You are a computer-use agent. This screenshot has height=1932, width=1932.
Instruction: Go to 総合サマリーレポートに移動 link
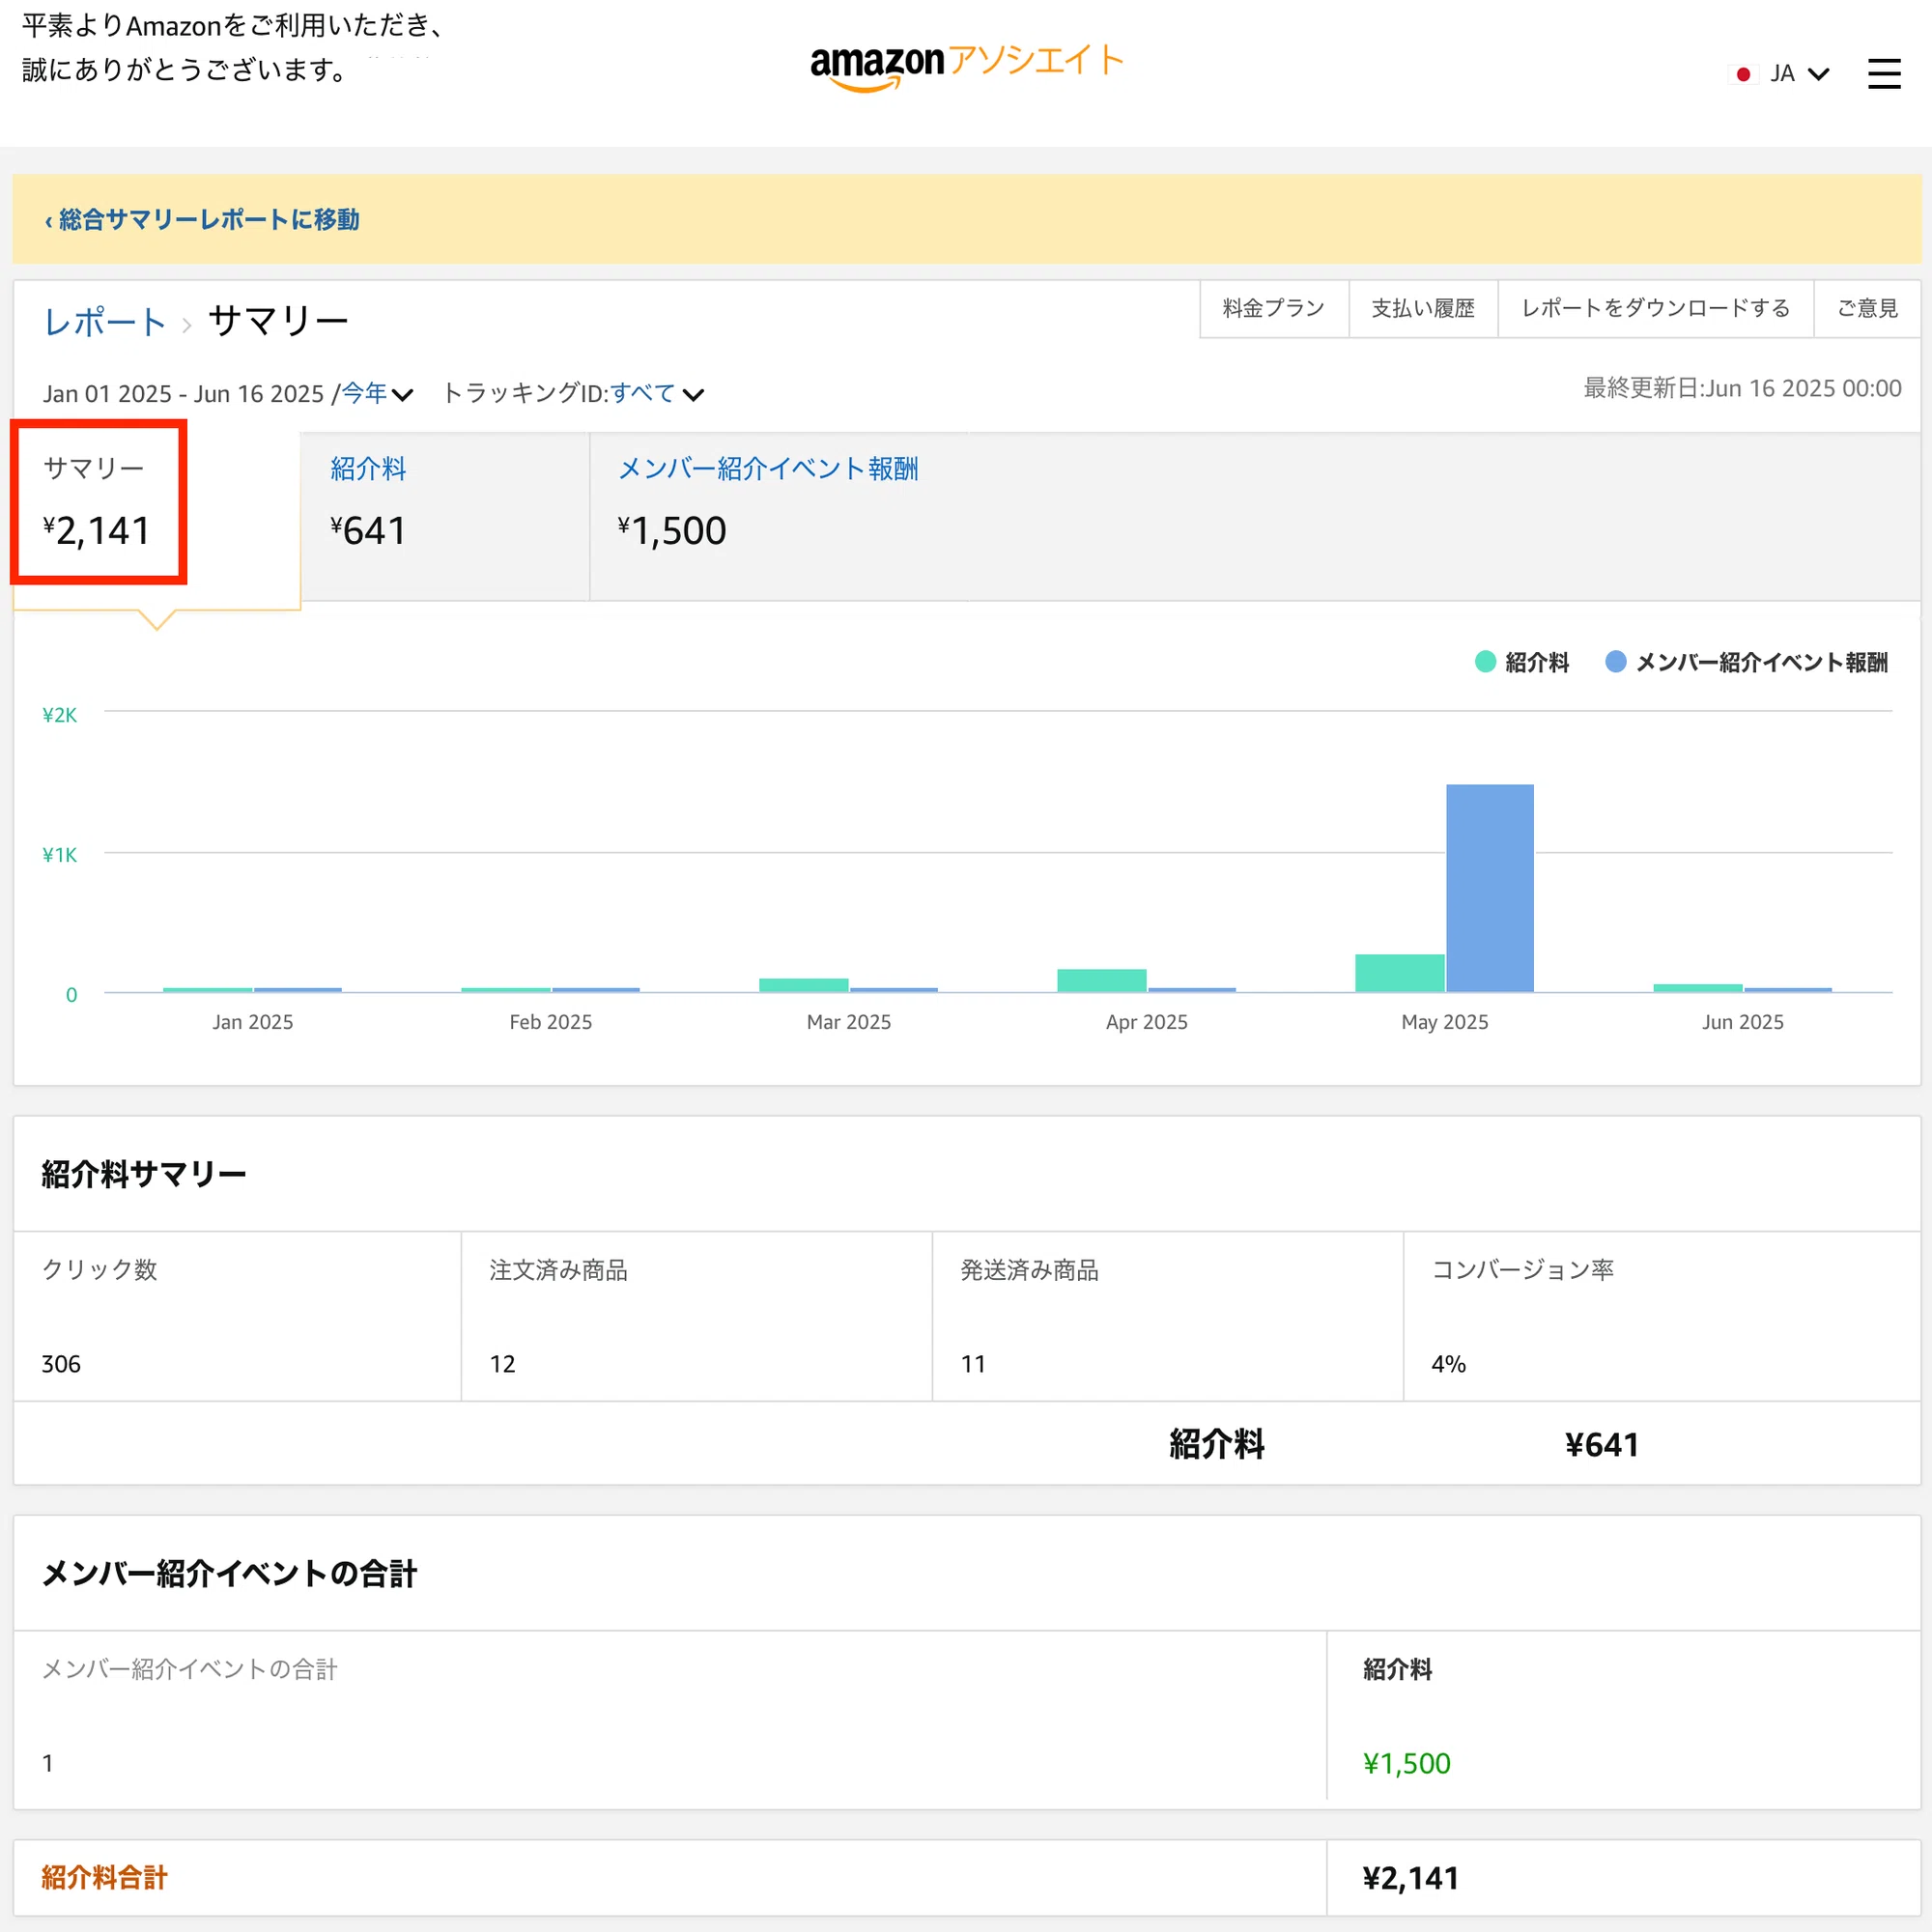tap(202, 219)
